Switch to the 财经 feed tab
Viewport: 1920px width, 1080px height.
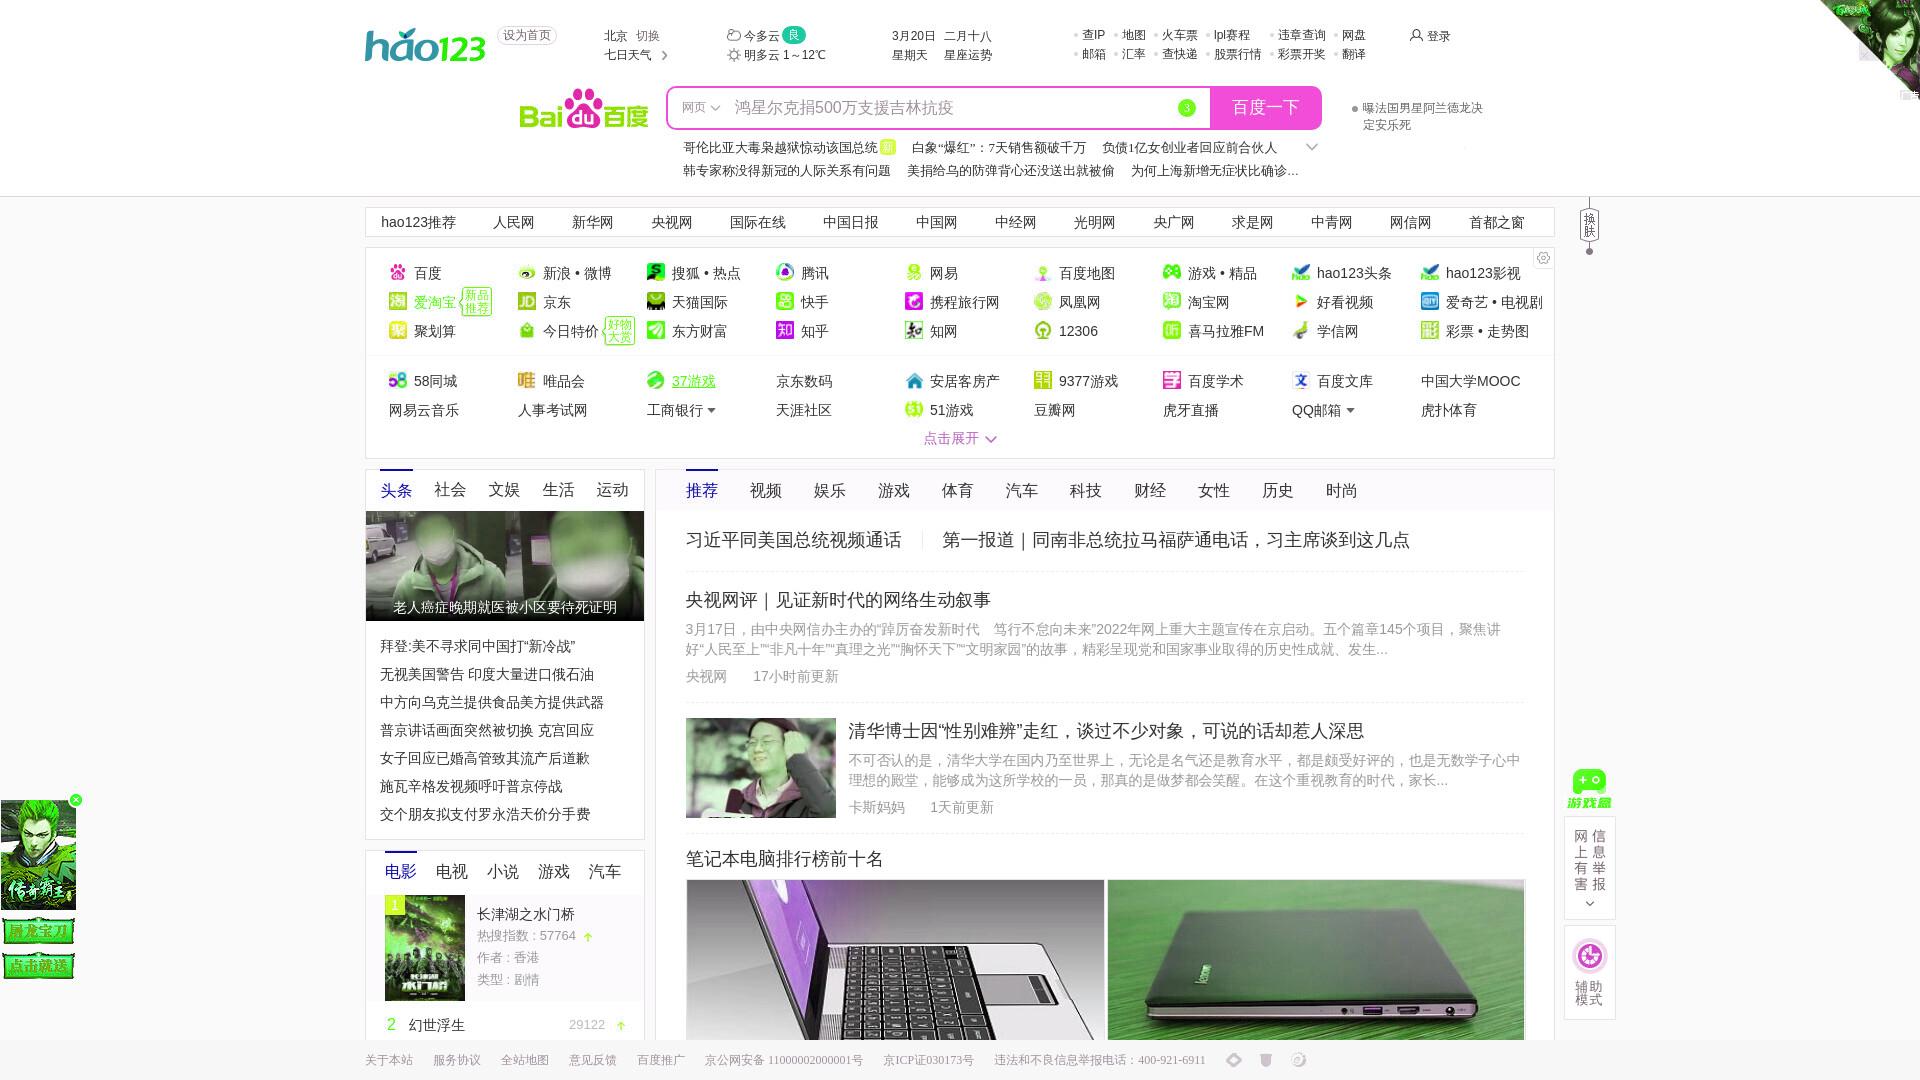pos(1150,490)
